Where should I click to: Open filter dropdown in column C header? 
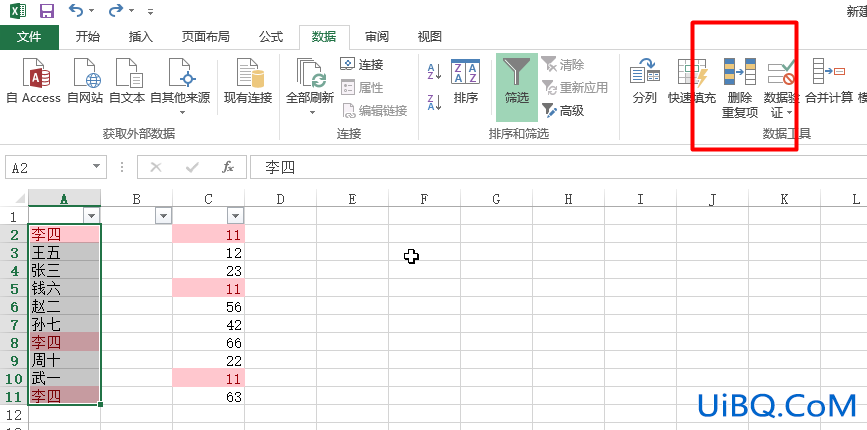point(236,216)
